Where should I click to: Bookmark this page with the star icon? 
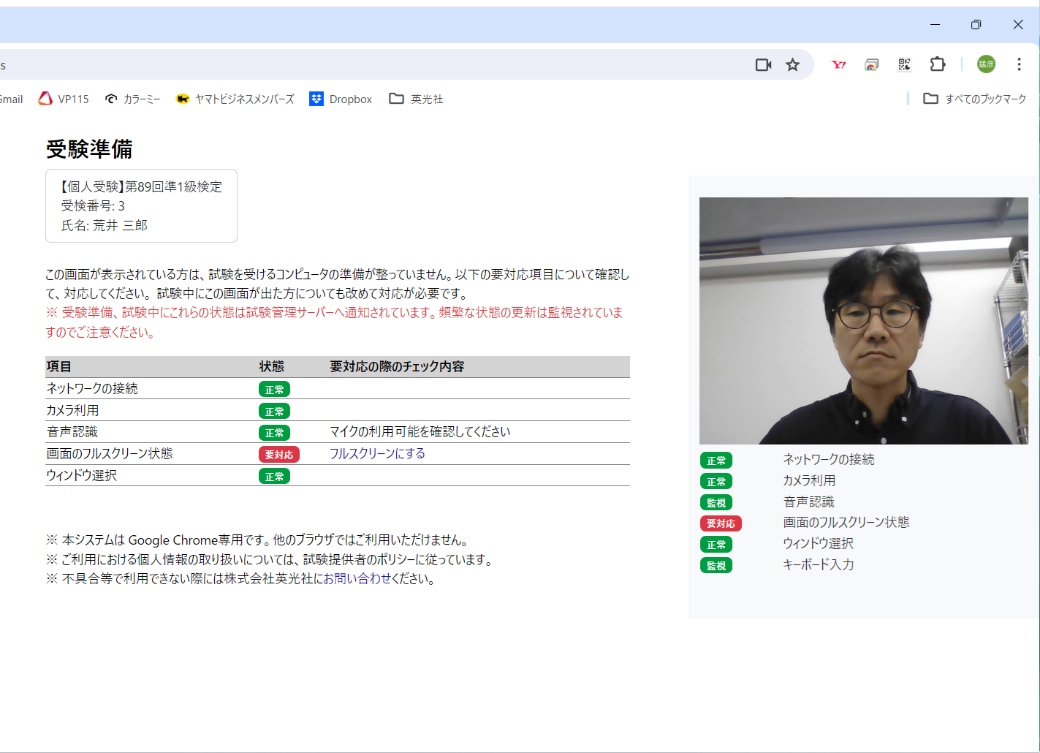click(x=793, y=65)
